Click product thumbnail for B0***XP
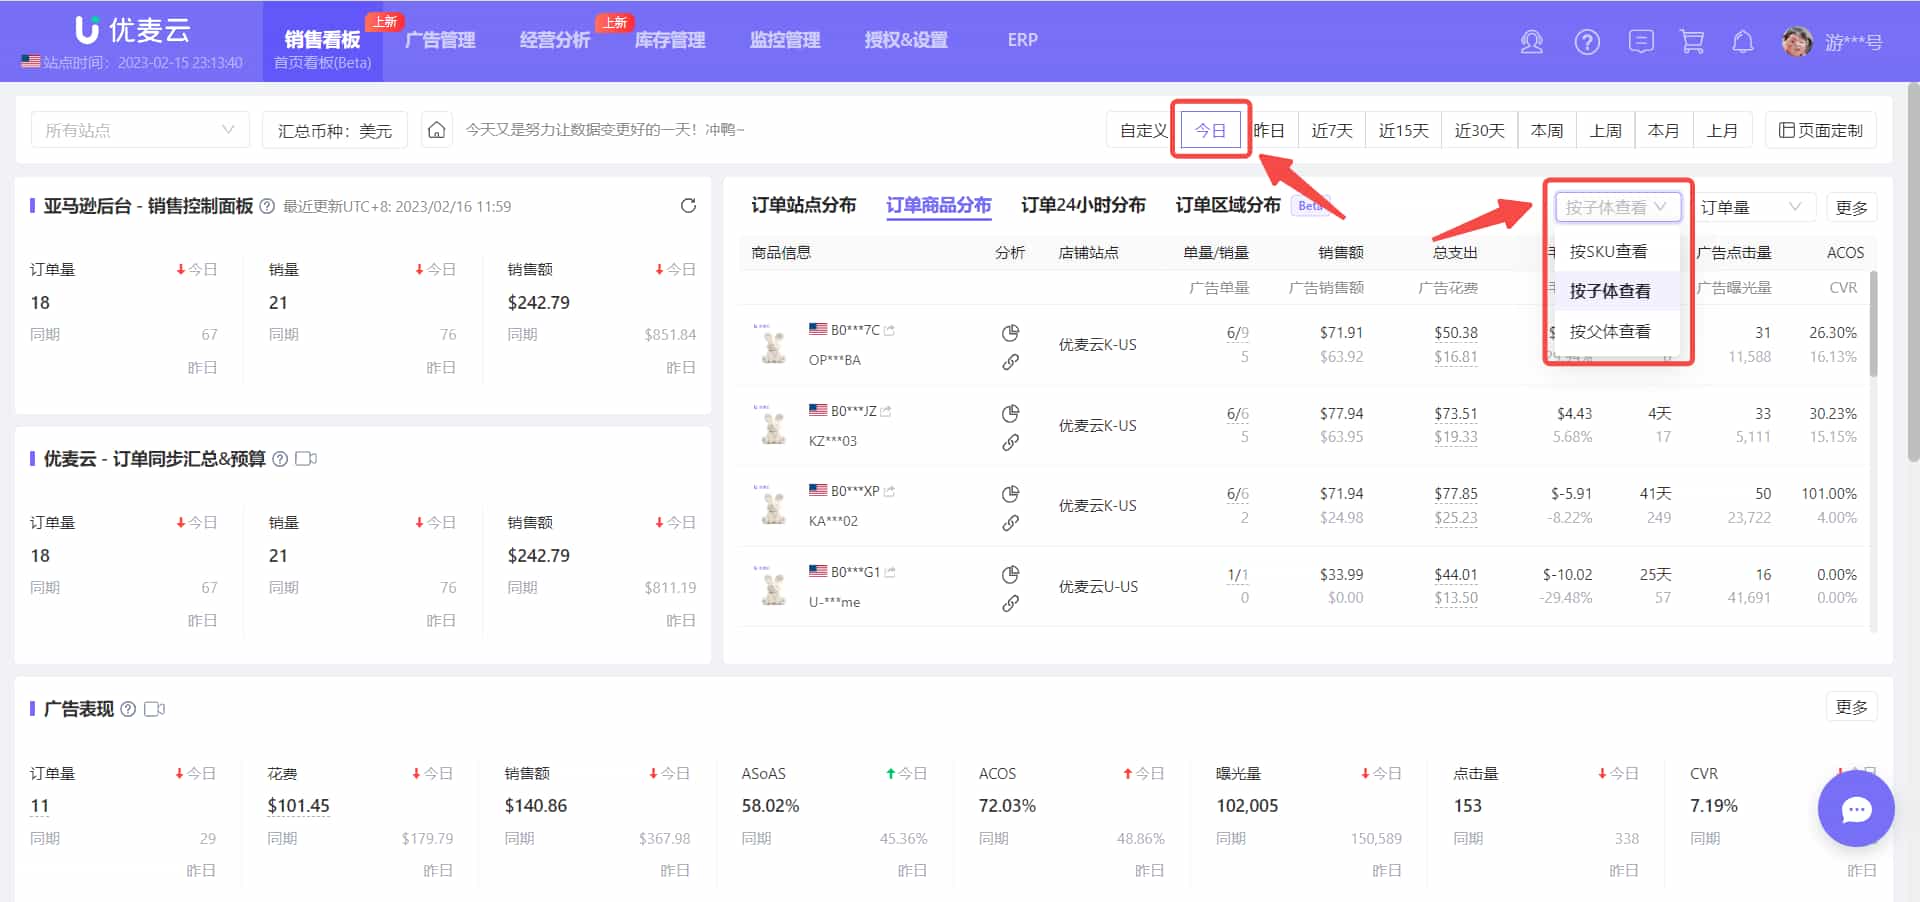This screenshot has height=902, width=1920. [x=772, y=506]
